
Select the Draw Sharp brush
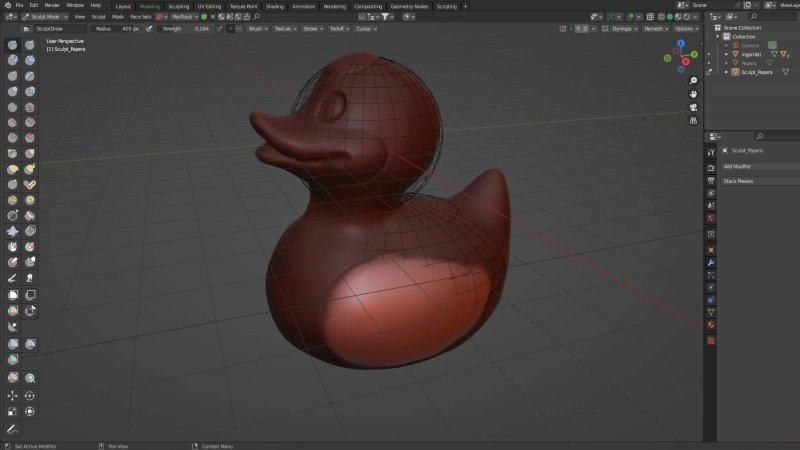coord(30,45)
